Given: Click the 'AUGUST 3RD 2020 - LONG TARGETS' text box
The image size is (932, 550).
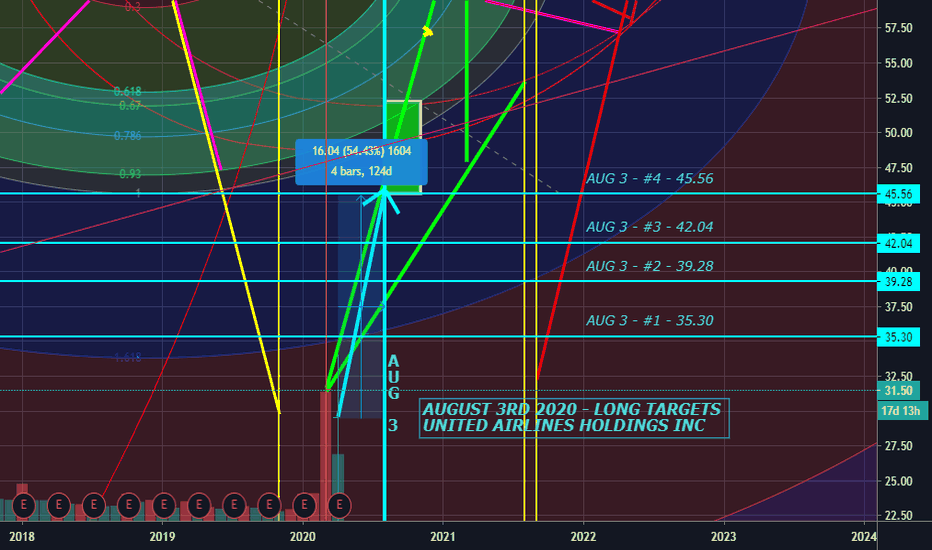Looking at the screenshot, I should (574, 418).
